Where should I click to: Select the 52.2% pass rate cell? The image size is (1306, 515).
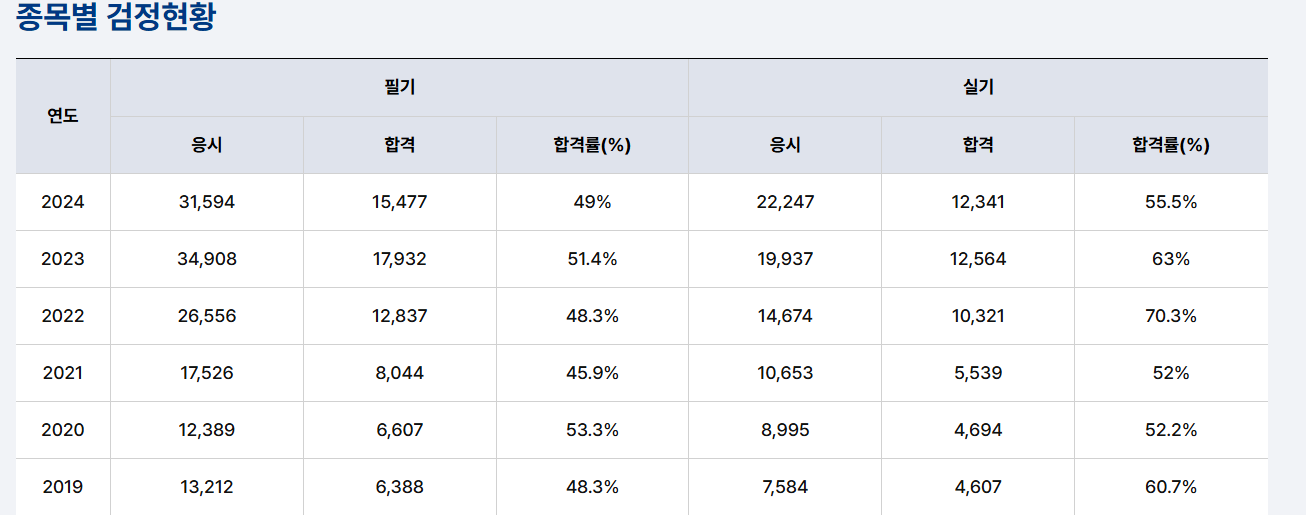[1171, 430]
